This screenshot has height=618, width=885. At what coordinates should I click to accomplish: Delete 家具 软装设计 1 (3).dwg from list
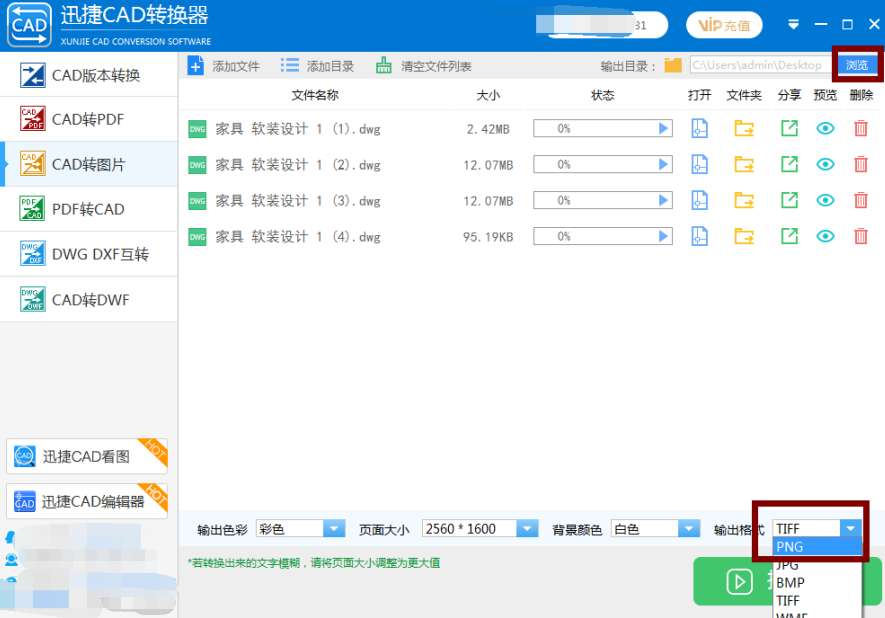point(861,200)
